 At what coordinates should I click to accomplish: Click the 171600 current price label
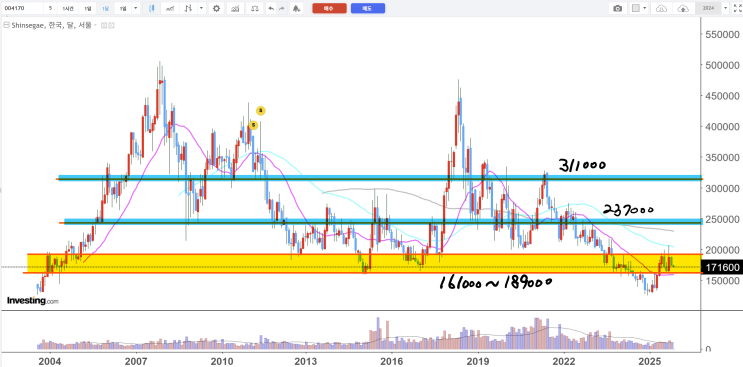pyautogui.click(x=722, y=268)
